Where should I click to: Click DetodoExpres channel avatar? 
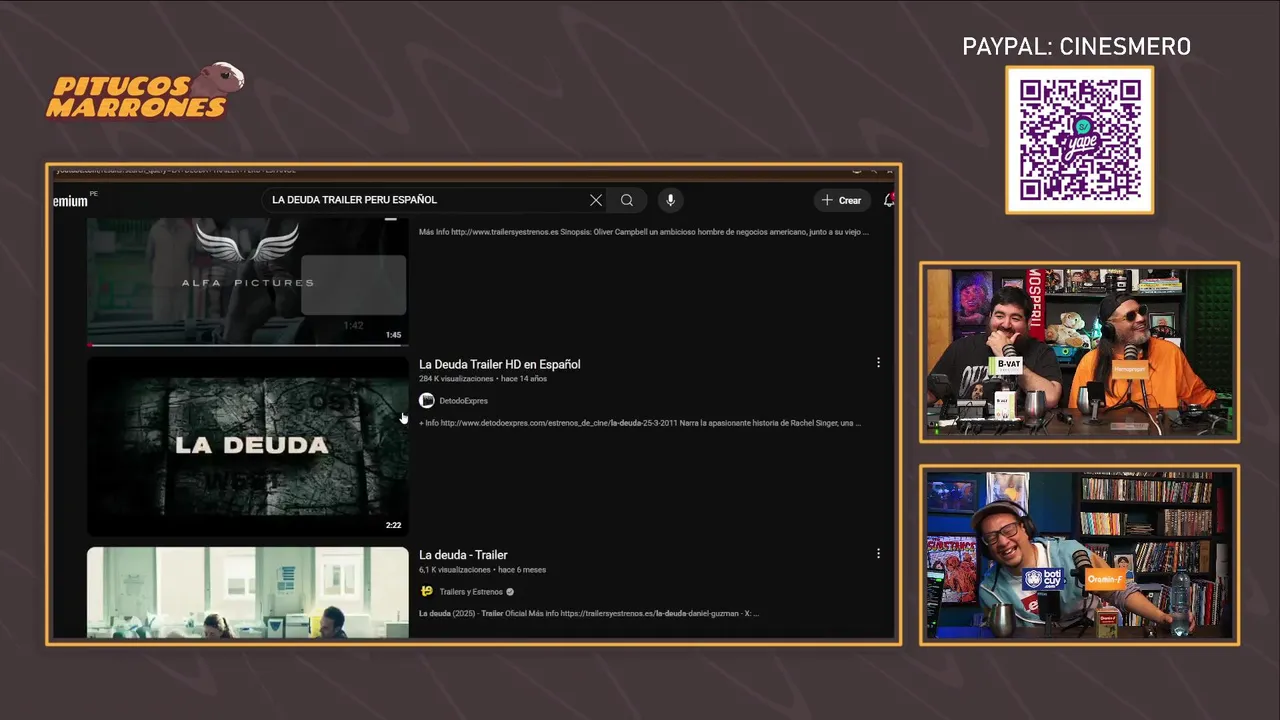pyautogui.click(x=427, y=401)
